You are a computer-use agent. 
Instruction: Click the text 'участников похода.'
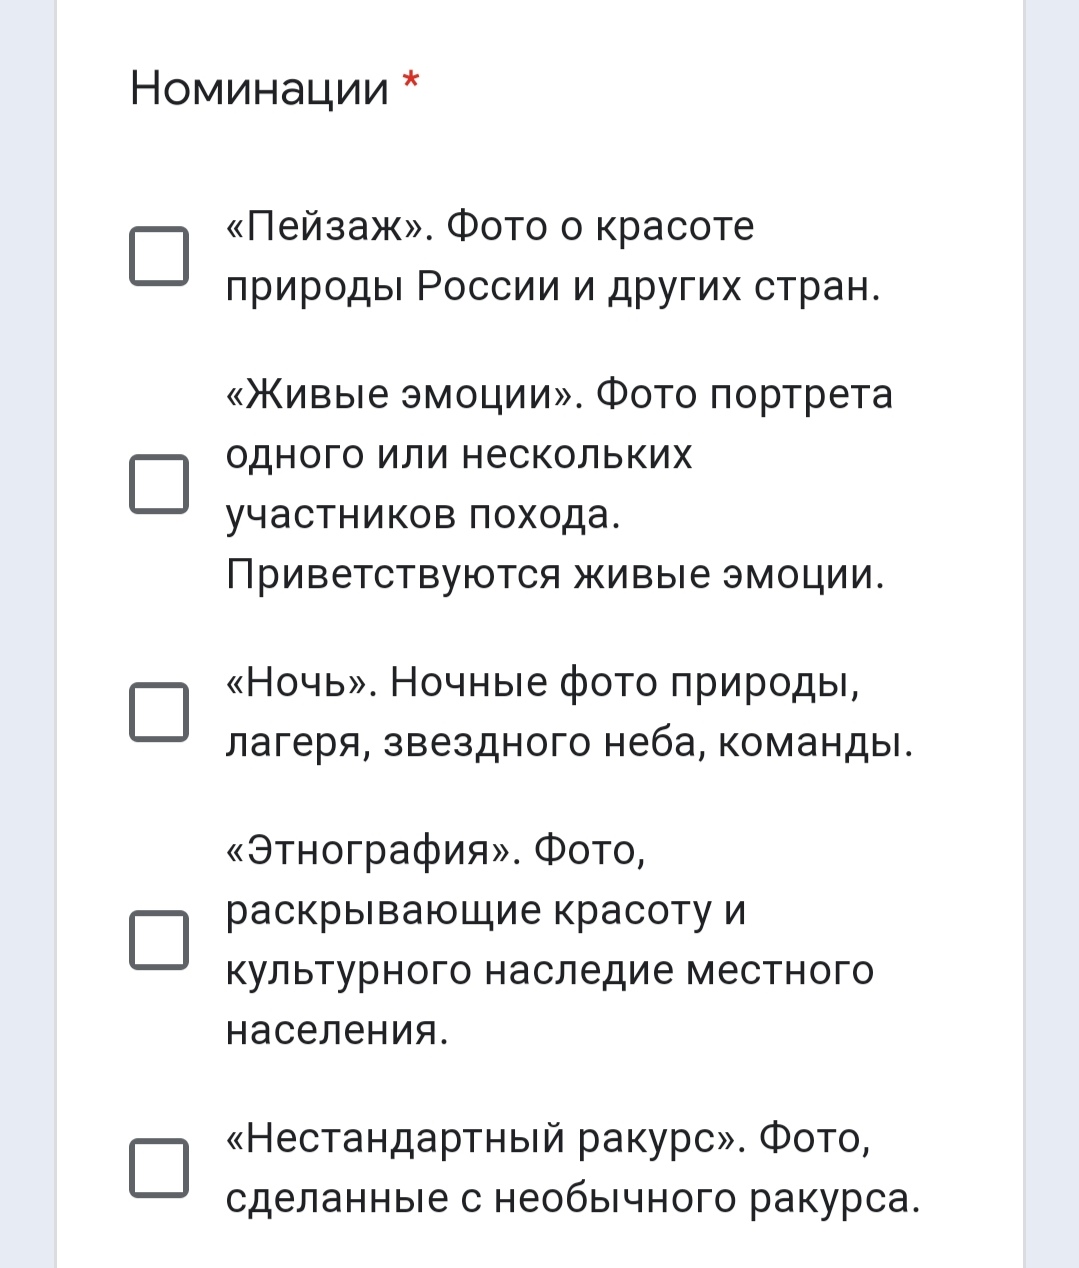click(424, 515)
